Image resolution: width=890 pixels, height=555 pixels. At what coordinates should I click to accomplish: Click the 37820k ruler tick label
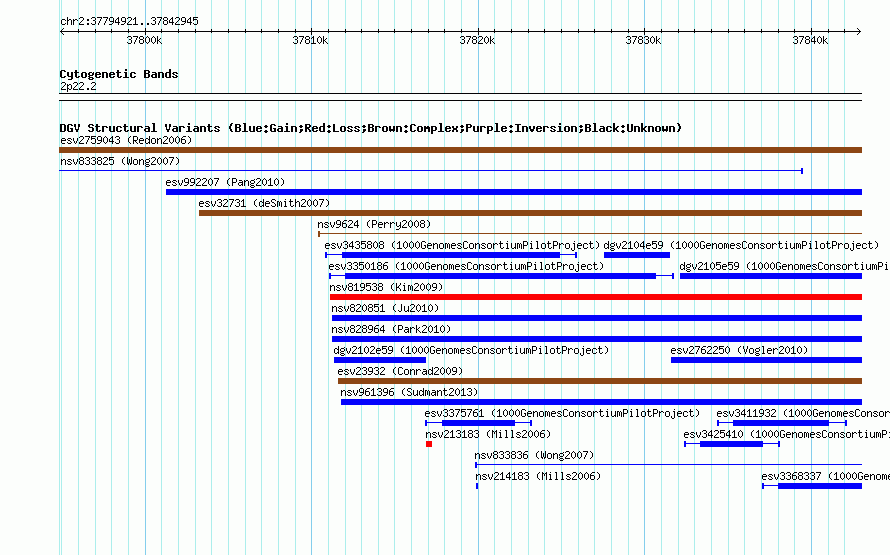pos(477,40)
